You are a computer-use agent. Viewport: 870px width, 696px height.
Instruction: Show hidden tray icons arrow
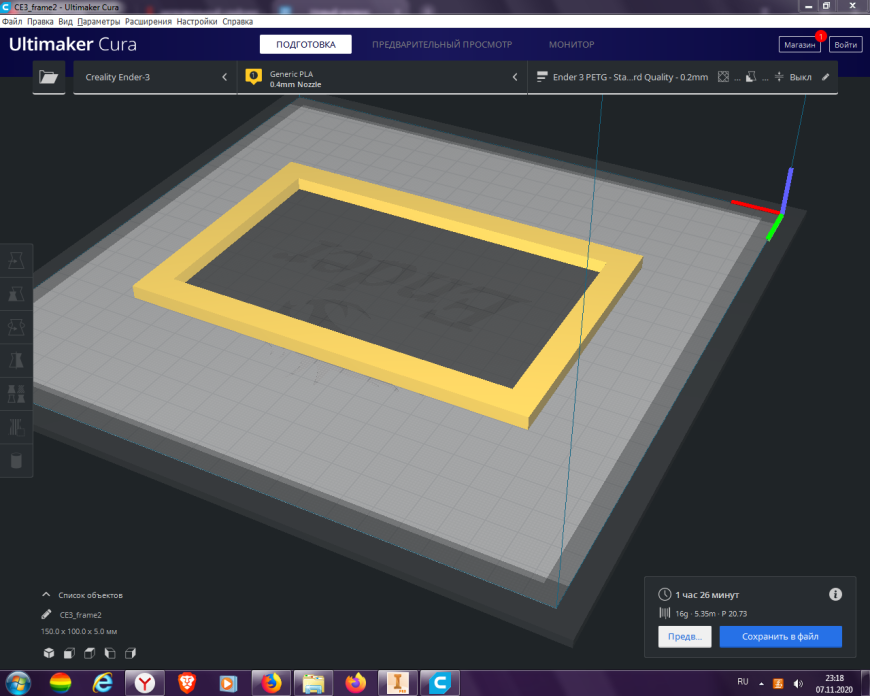(761, 684)
